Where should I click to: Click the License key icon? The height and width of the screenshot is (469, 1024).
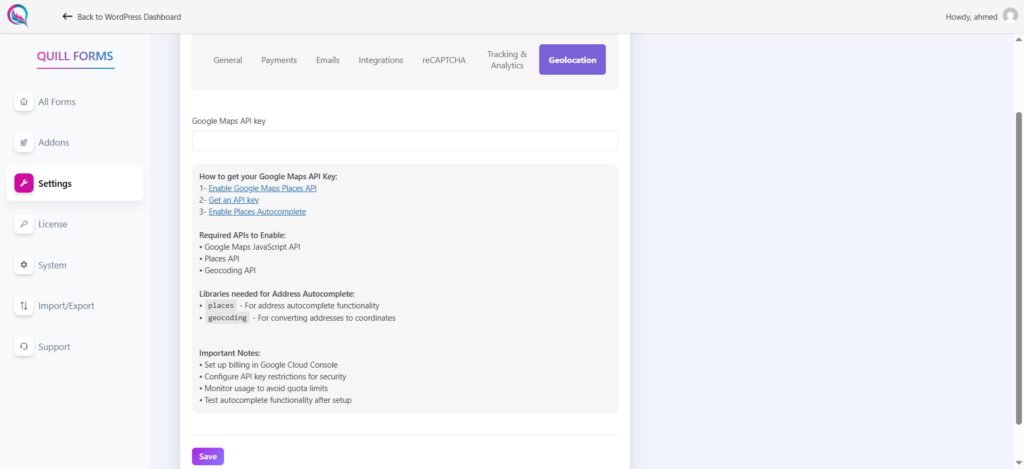pyautogui.click(x=24, y=224)
